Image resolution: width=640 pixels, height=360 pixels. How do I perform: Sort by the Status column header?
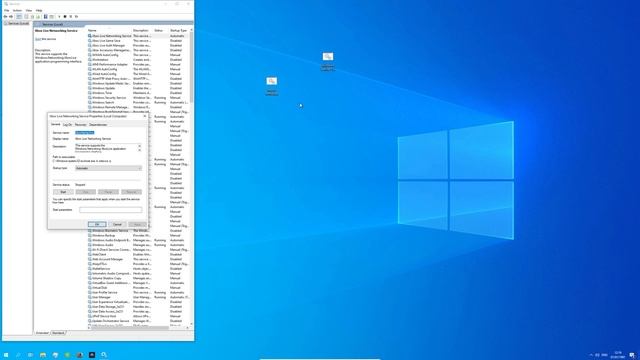click(x=160, y=31)
